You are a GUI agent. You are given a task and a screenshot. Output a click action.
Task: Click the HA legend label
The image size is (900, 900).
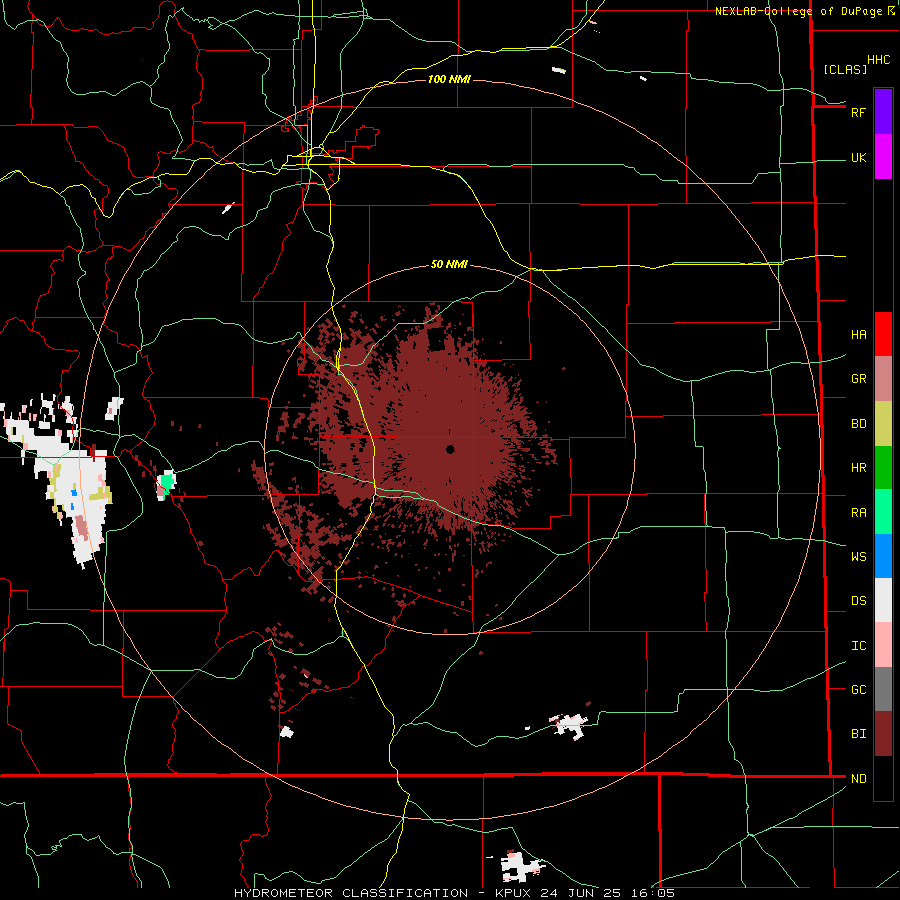click(x=858, y=334)
